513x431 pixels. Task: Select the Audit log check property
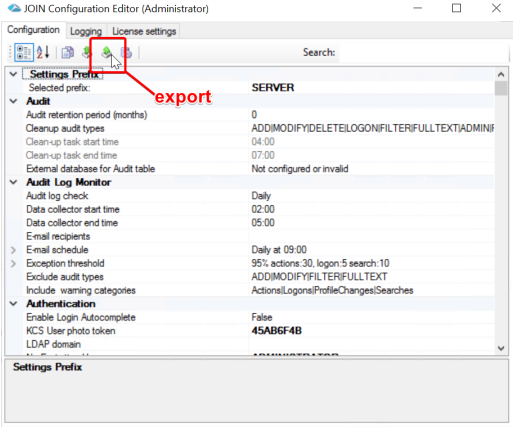coord(57,196)
